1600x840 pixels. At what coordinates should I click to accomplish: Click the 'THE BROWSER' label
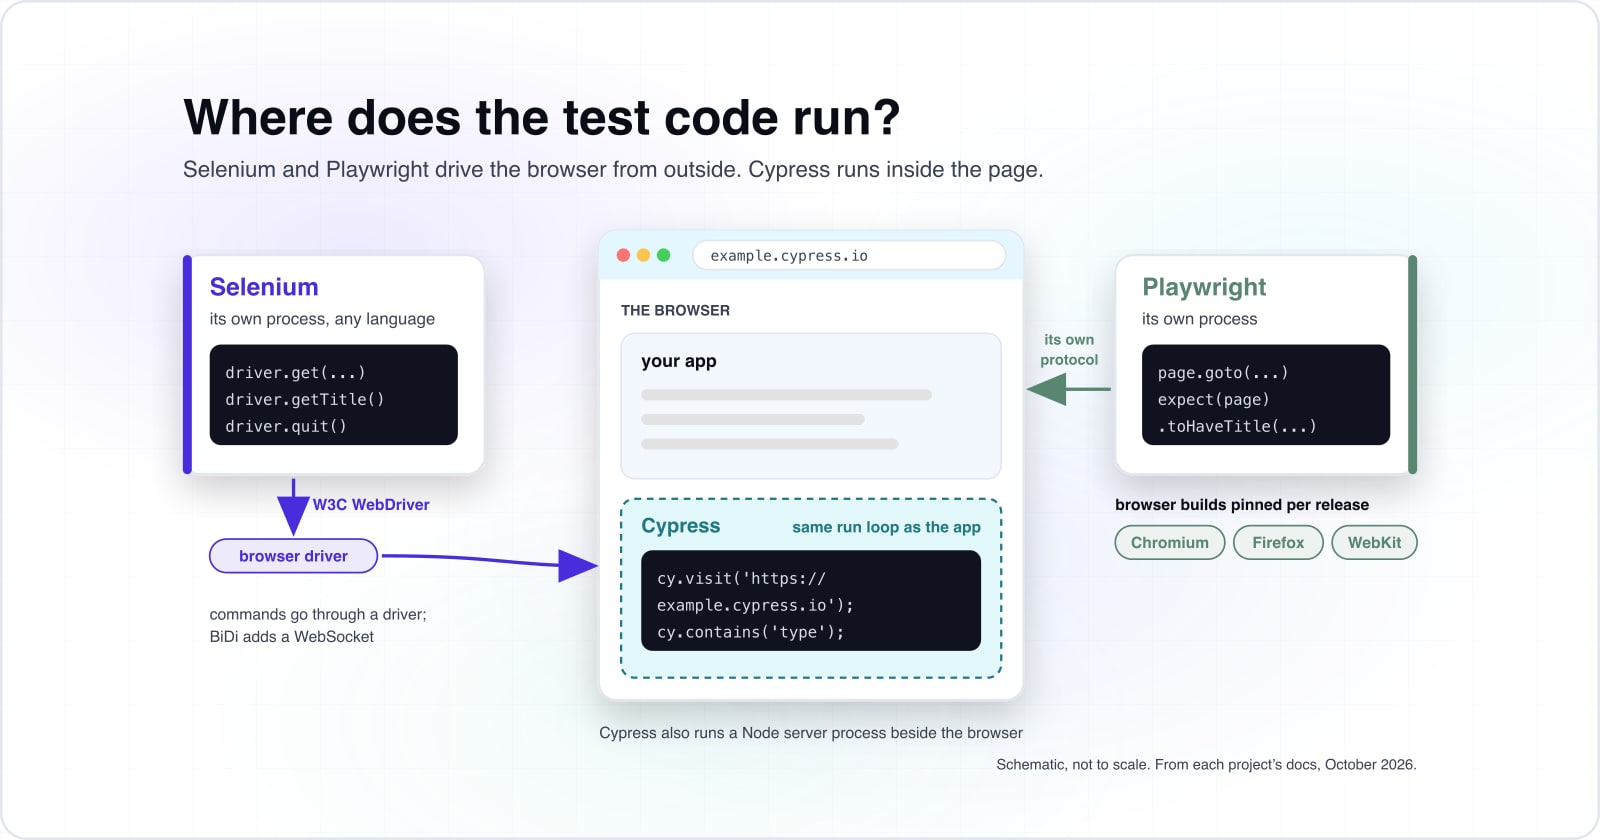click(675, 310)
